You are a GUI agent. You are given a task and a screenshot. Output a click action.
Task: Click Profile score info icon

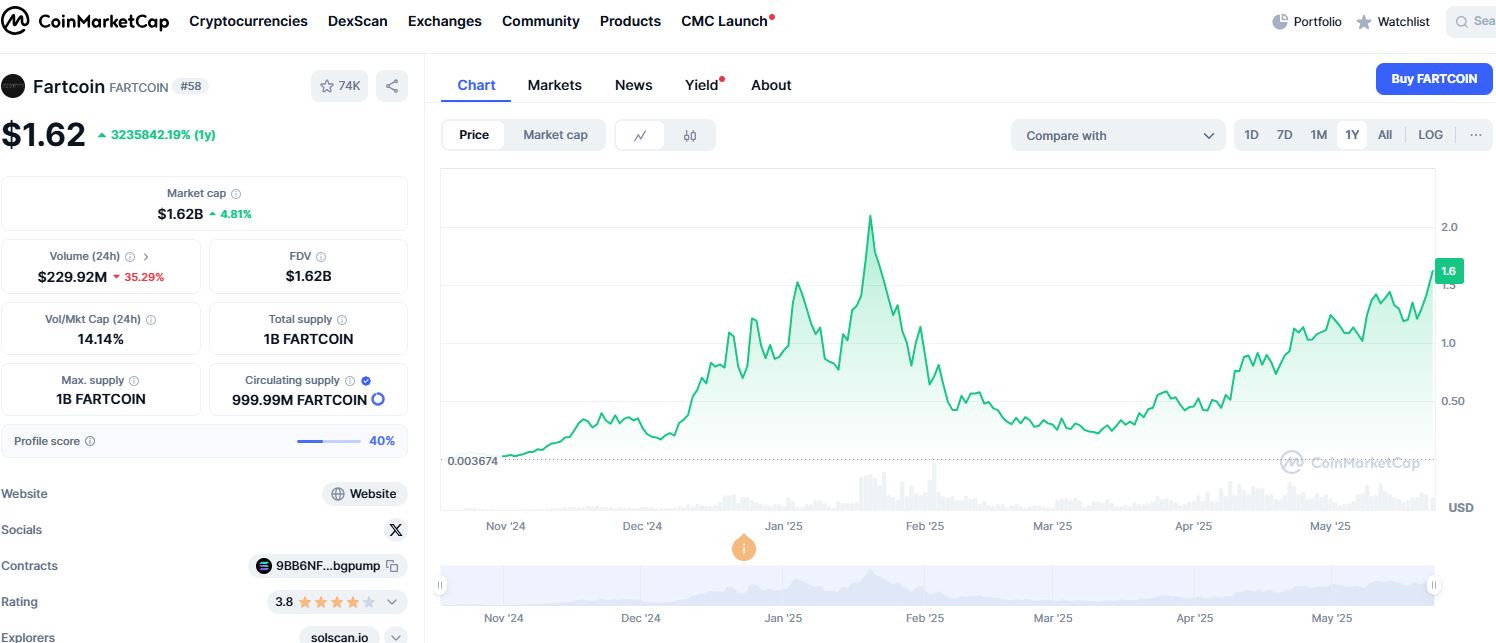(90, 441)
